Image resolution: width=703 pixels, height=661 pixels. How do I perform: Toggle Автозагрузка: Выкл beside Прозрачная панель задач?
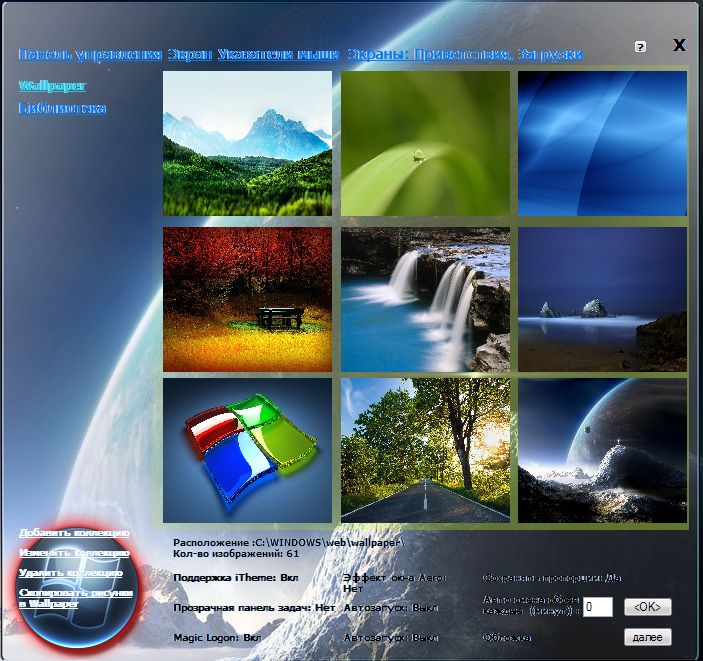(x=391, y=608)
